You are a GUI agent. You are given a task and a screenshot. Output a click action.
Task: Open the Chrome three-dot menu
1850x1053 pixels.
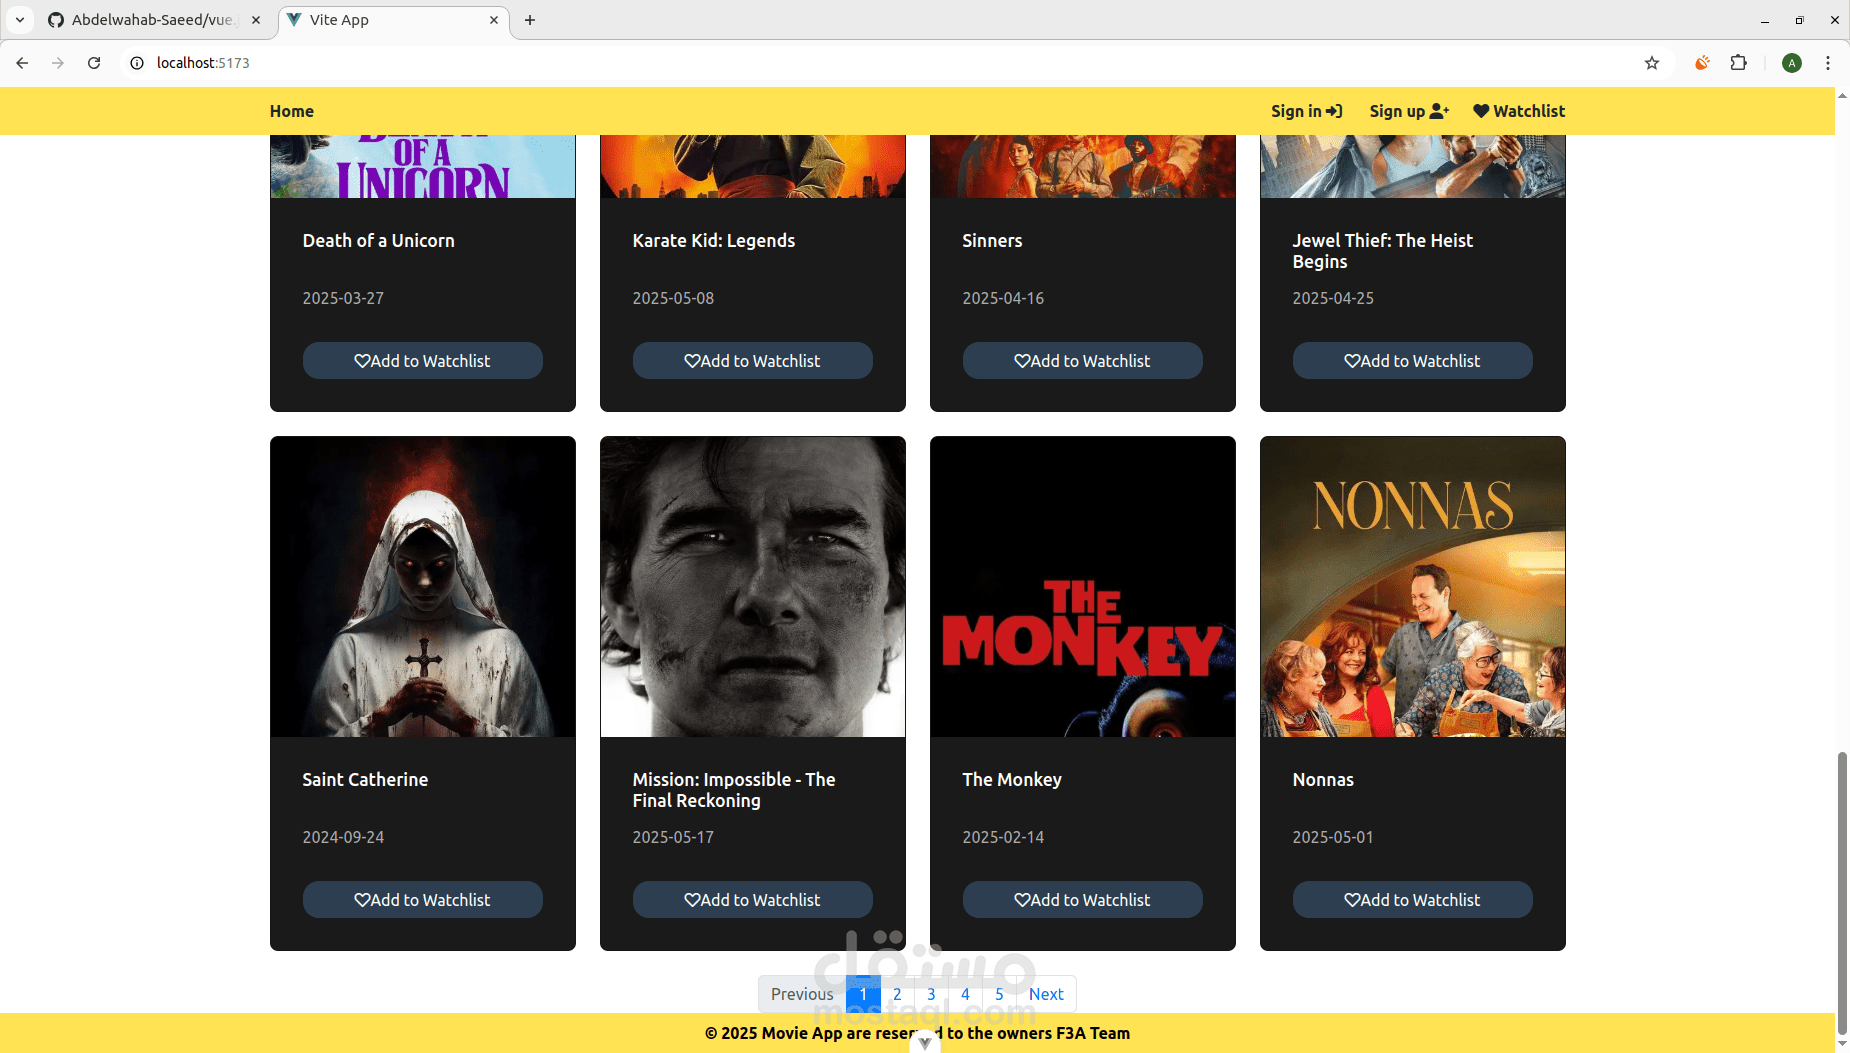point(1828,63)
